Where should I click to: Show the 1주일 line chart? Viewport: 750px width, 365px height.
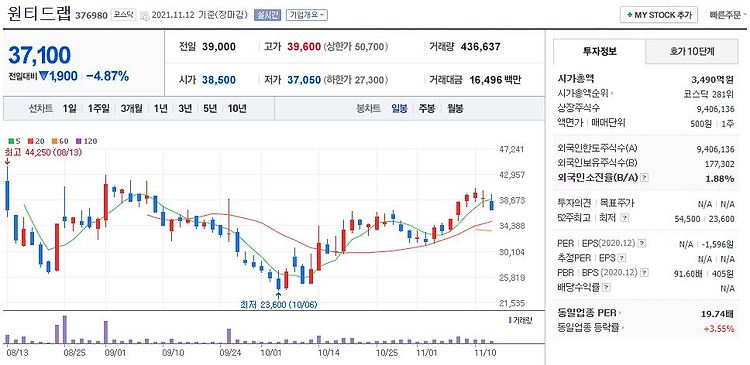click(99, 109)
